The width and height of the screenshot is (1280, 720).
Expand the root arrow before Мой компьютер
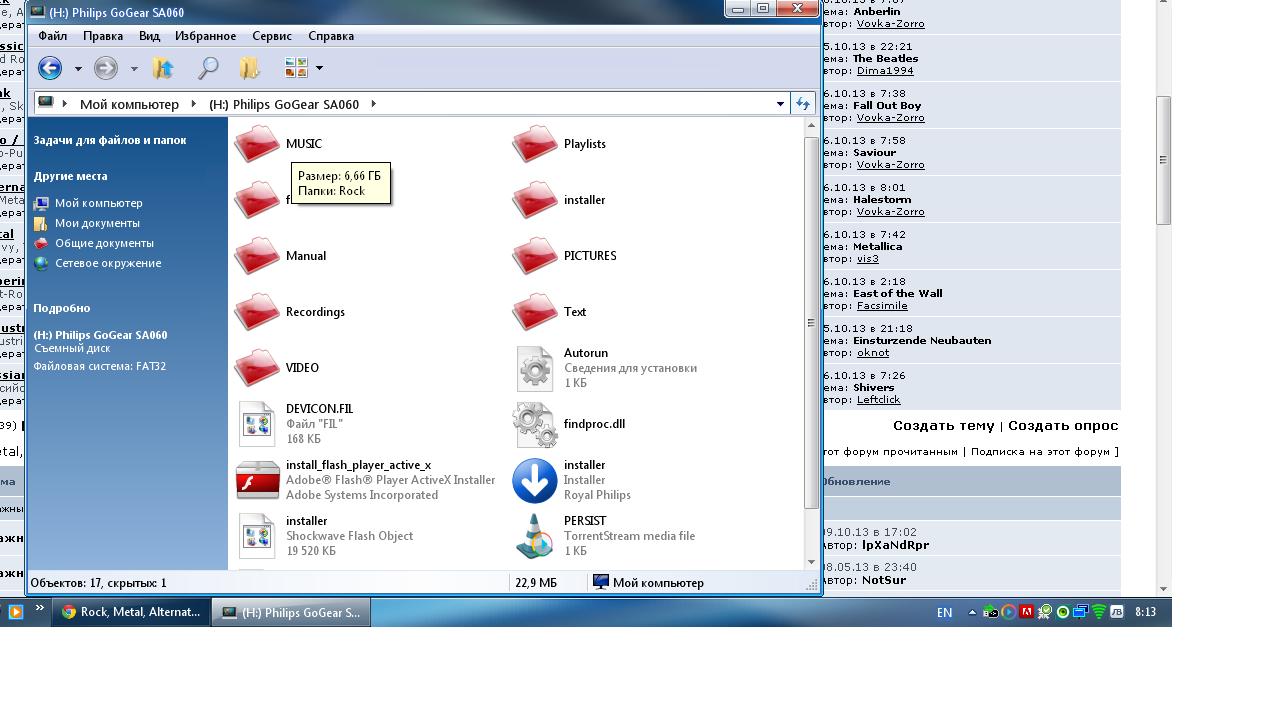pyautogui.click(x=65, y=104)
